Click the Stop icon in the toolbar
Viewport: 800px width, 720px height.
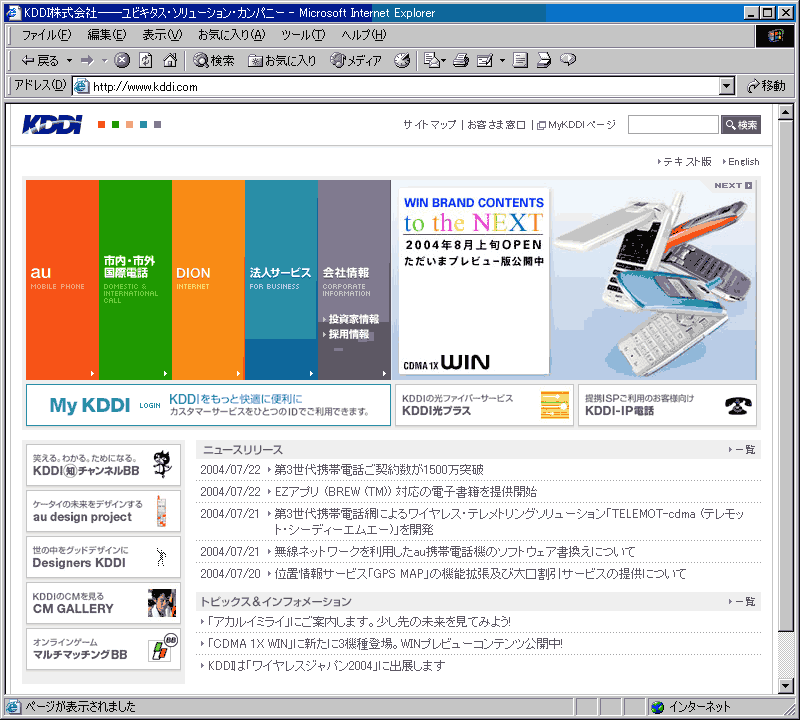[x=121, y=60]
